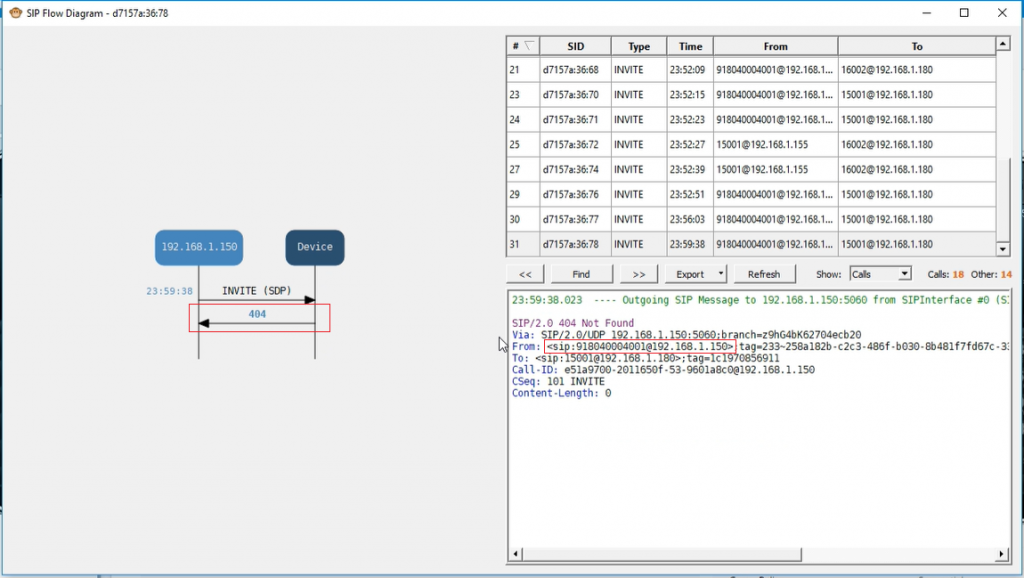Click the left arrow of the message pane scrollbar
The height and width of the screenshot is (578, 1024).
[x=514, y=553]
